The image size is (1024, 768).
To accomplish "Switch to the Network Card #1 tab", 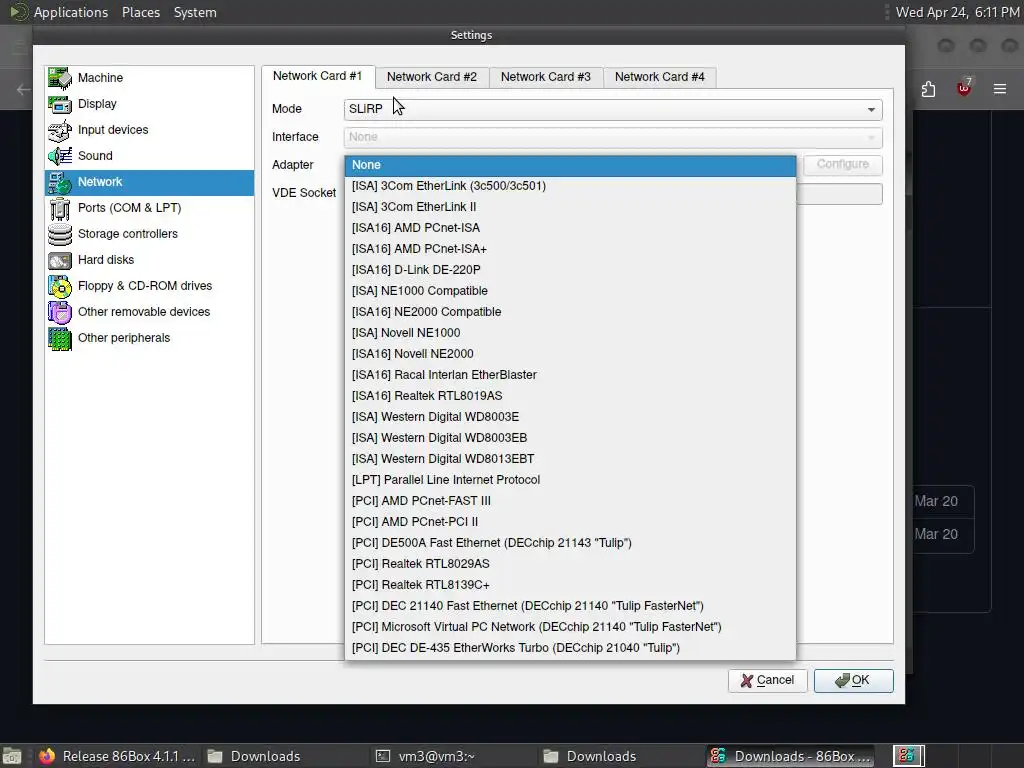I will [317, 76].
